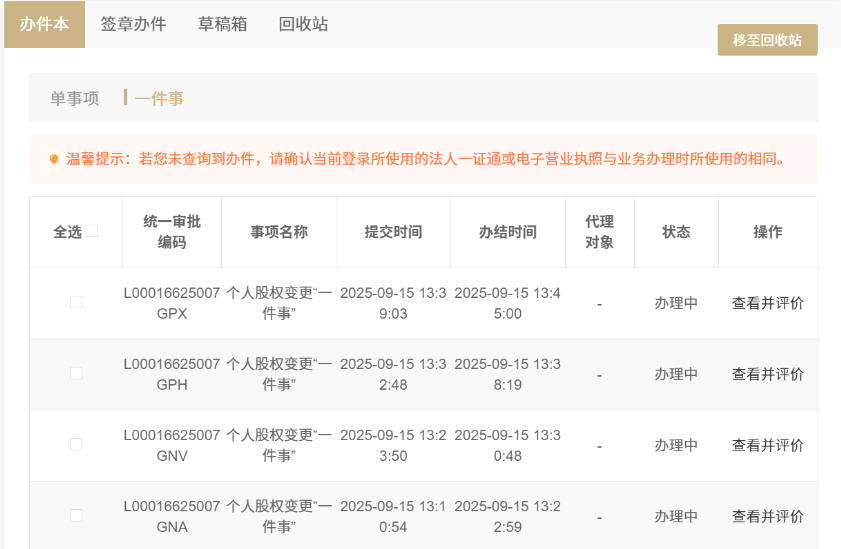Switch to the 办件本 tab

(44, 24)
